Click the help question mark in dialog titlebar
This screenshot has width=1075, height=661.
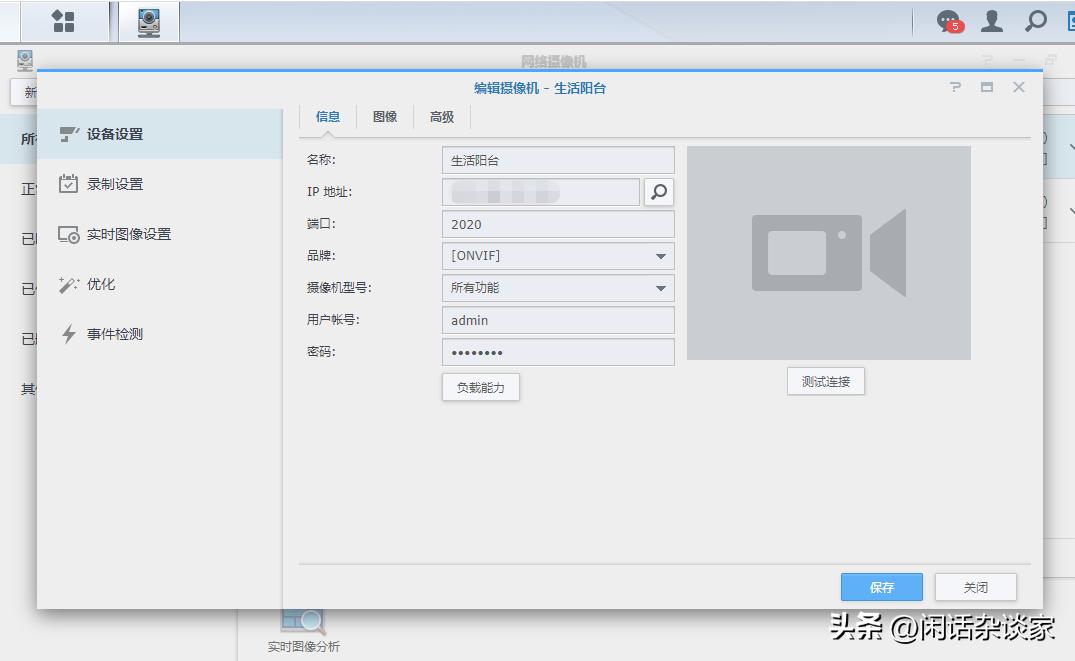954,87
